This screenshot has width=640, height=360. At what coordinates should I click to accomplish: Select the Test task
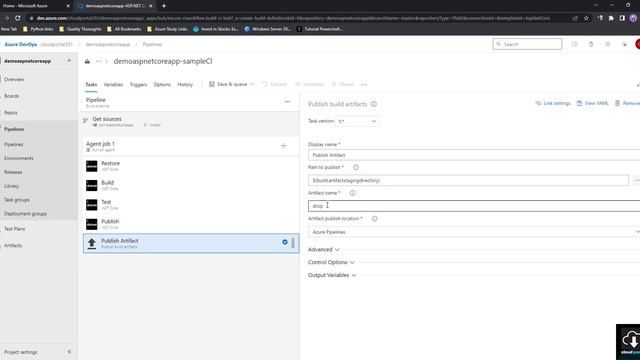[191, 204]
